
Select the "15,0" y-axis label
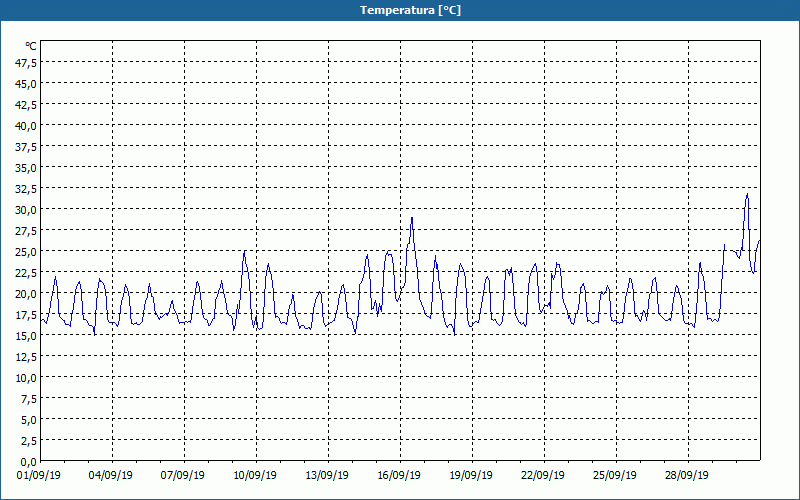pyautogui.click(x=26, y=336)
